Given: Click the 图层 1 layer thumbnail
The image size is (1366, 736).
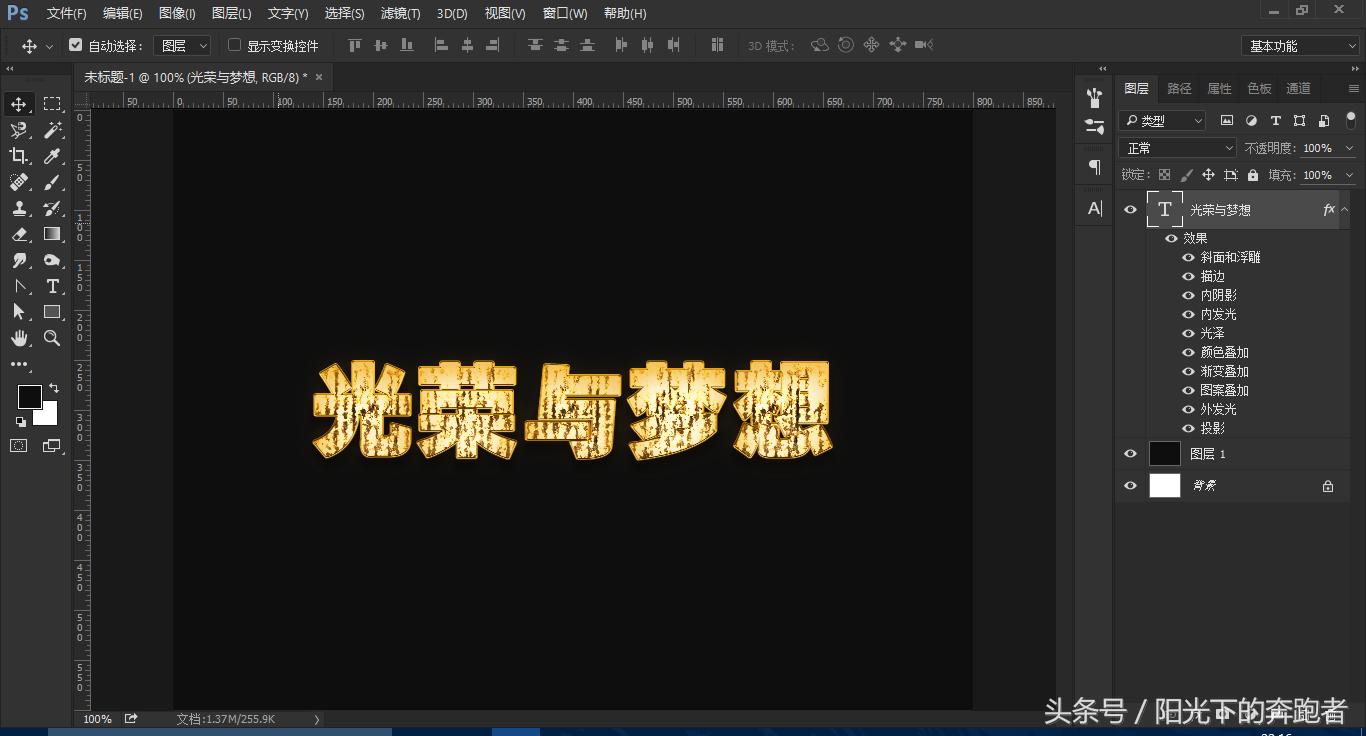Looking at the screenshot, I should [x=1164, y=453].
